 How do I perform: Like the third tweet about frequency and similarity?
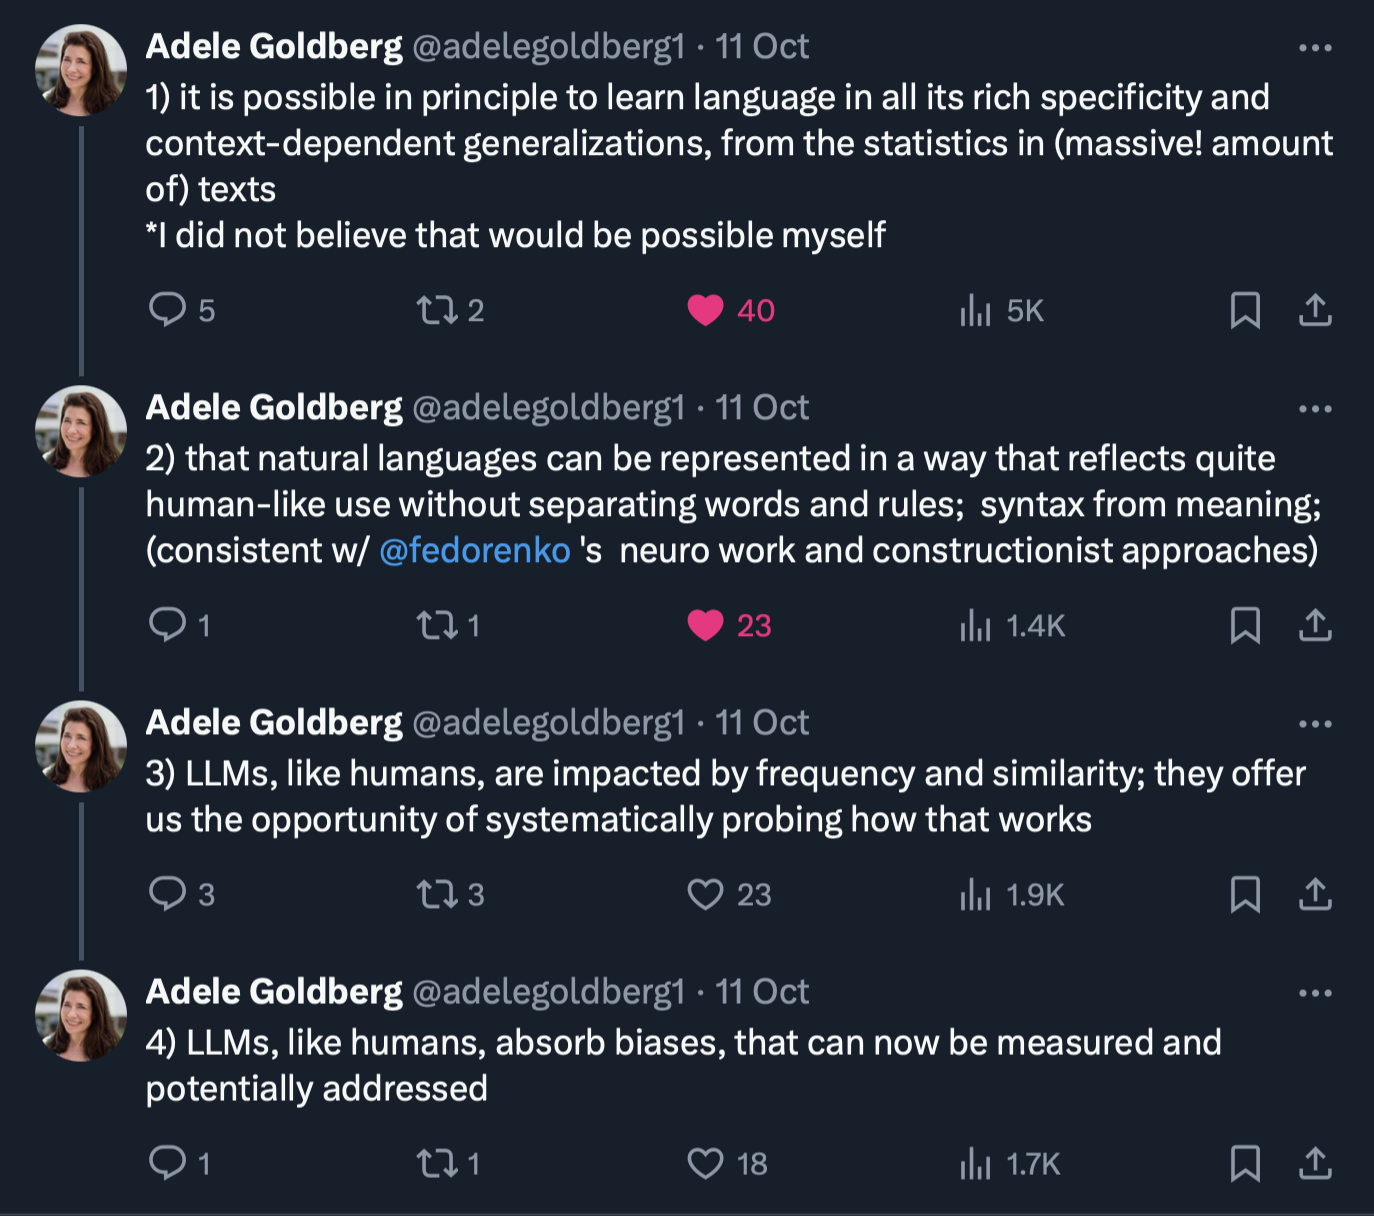(x=705, y=894)
